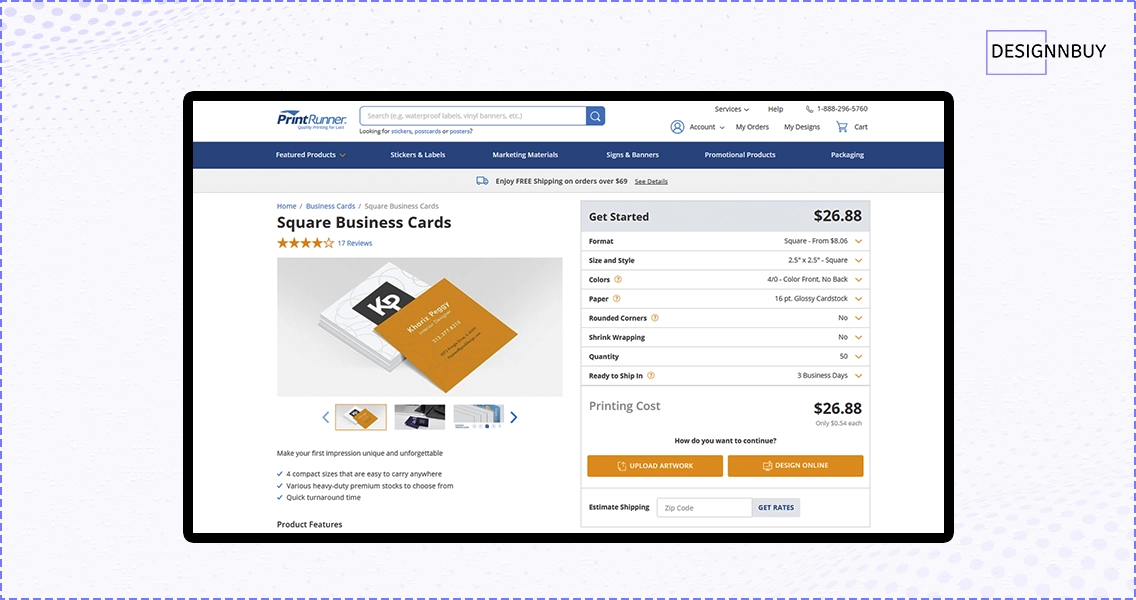Image resolution: width=1136 pixels, height=600 pixels.
Task: Click the main product image
Action: click(x=419, y=327)
